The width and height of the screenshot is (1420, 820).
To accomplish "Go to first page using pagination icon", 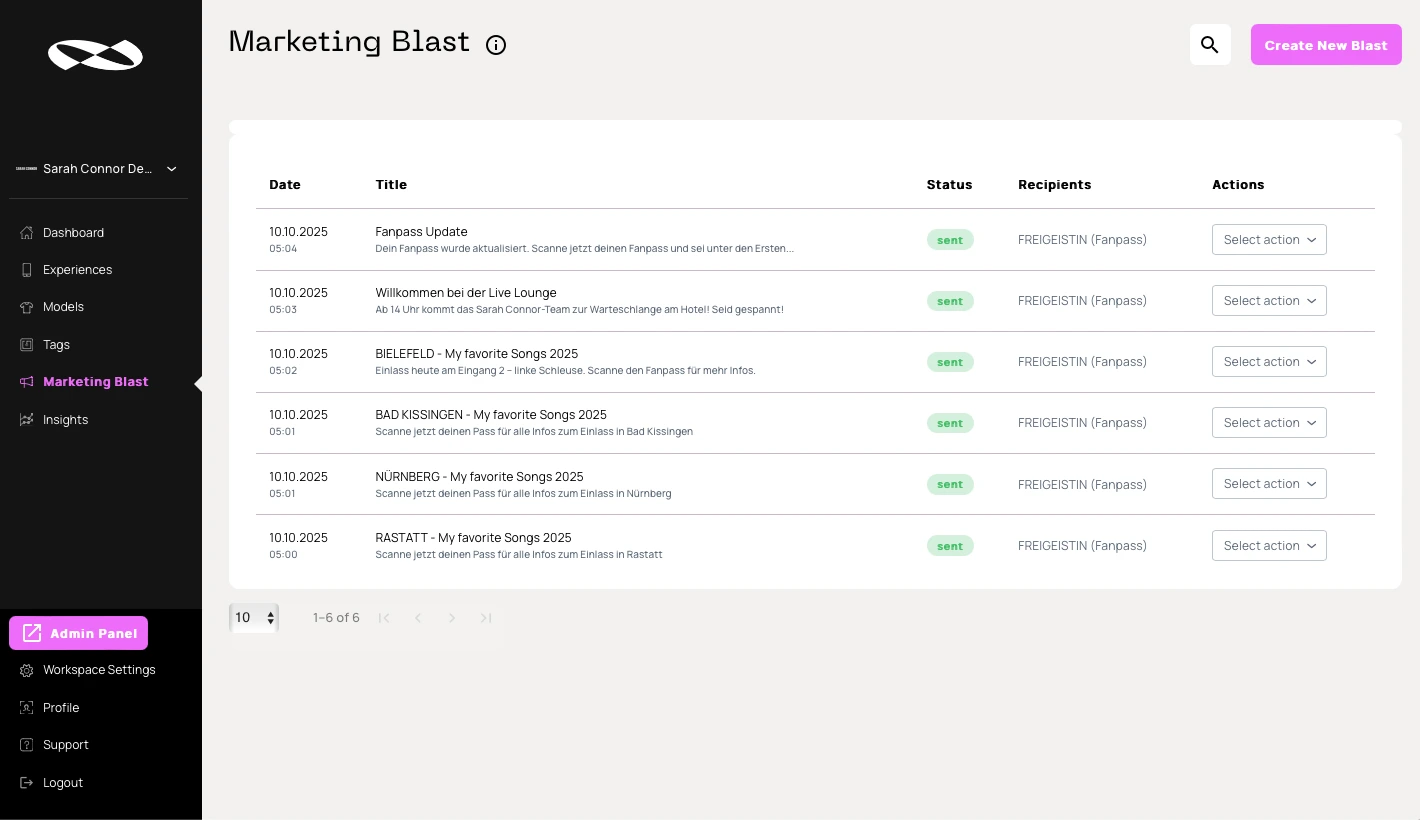I will [x=384, y=618].
